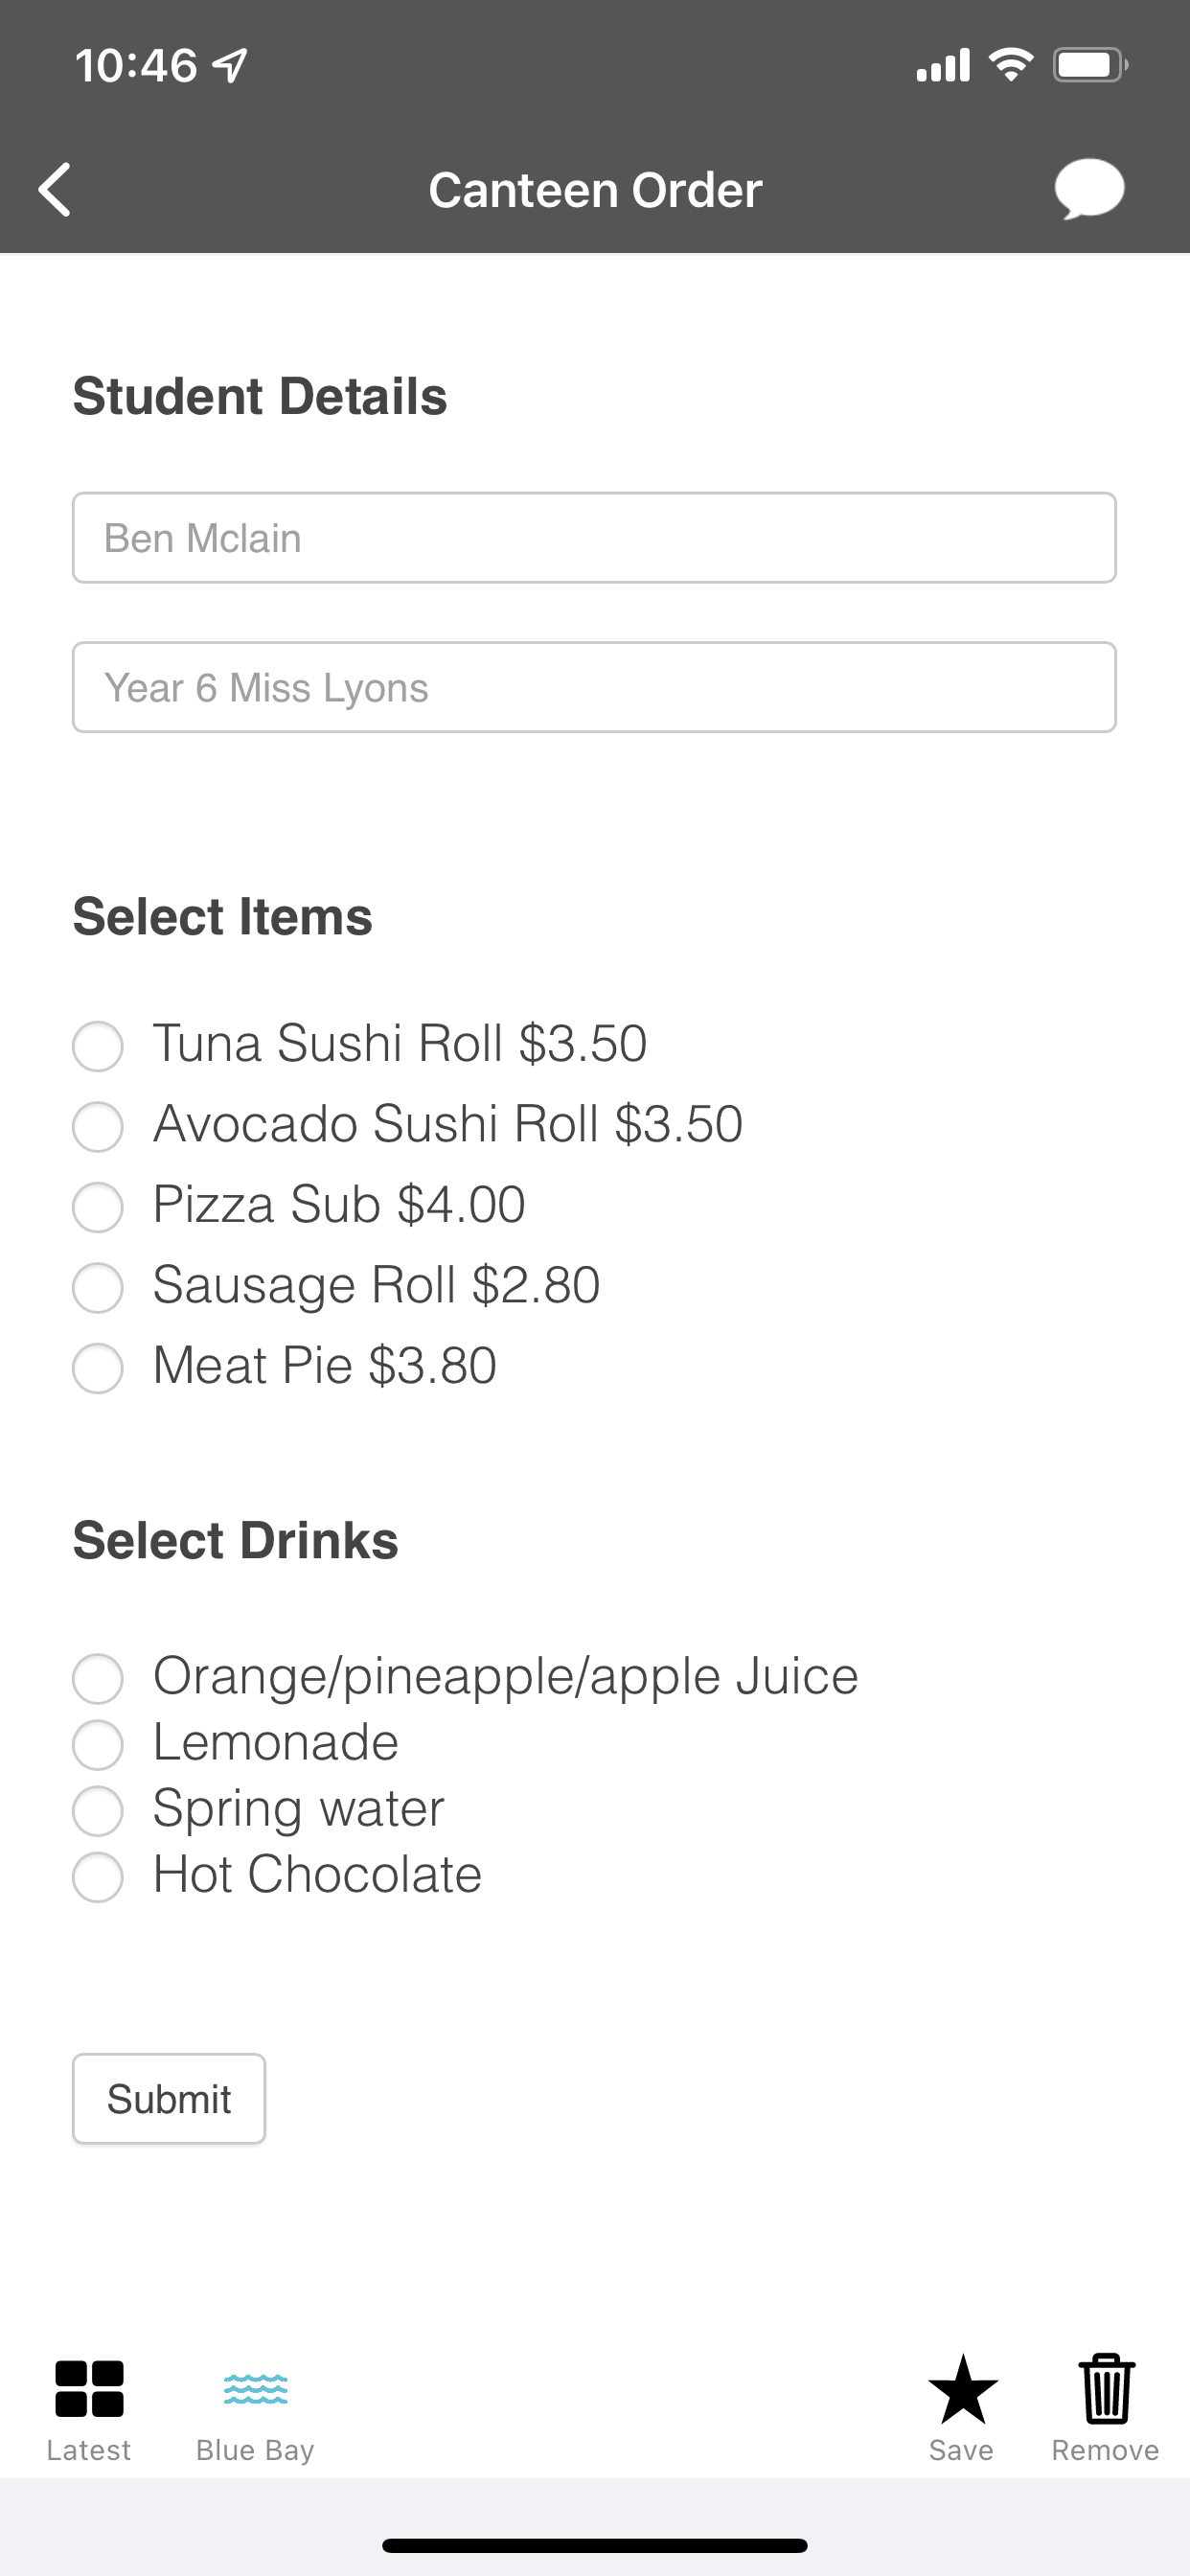Focus the Year 6 Miss Lyons field
This screenshot has height=2576, width=1190.
(594, 687)
